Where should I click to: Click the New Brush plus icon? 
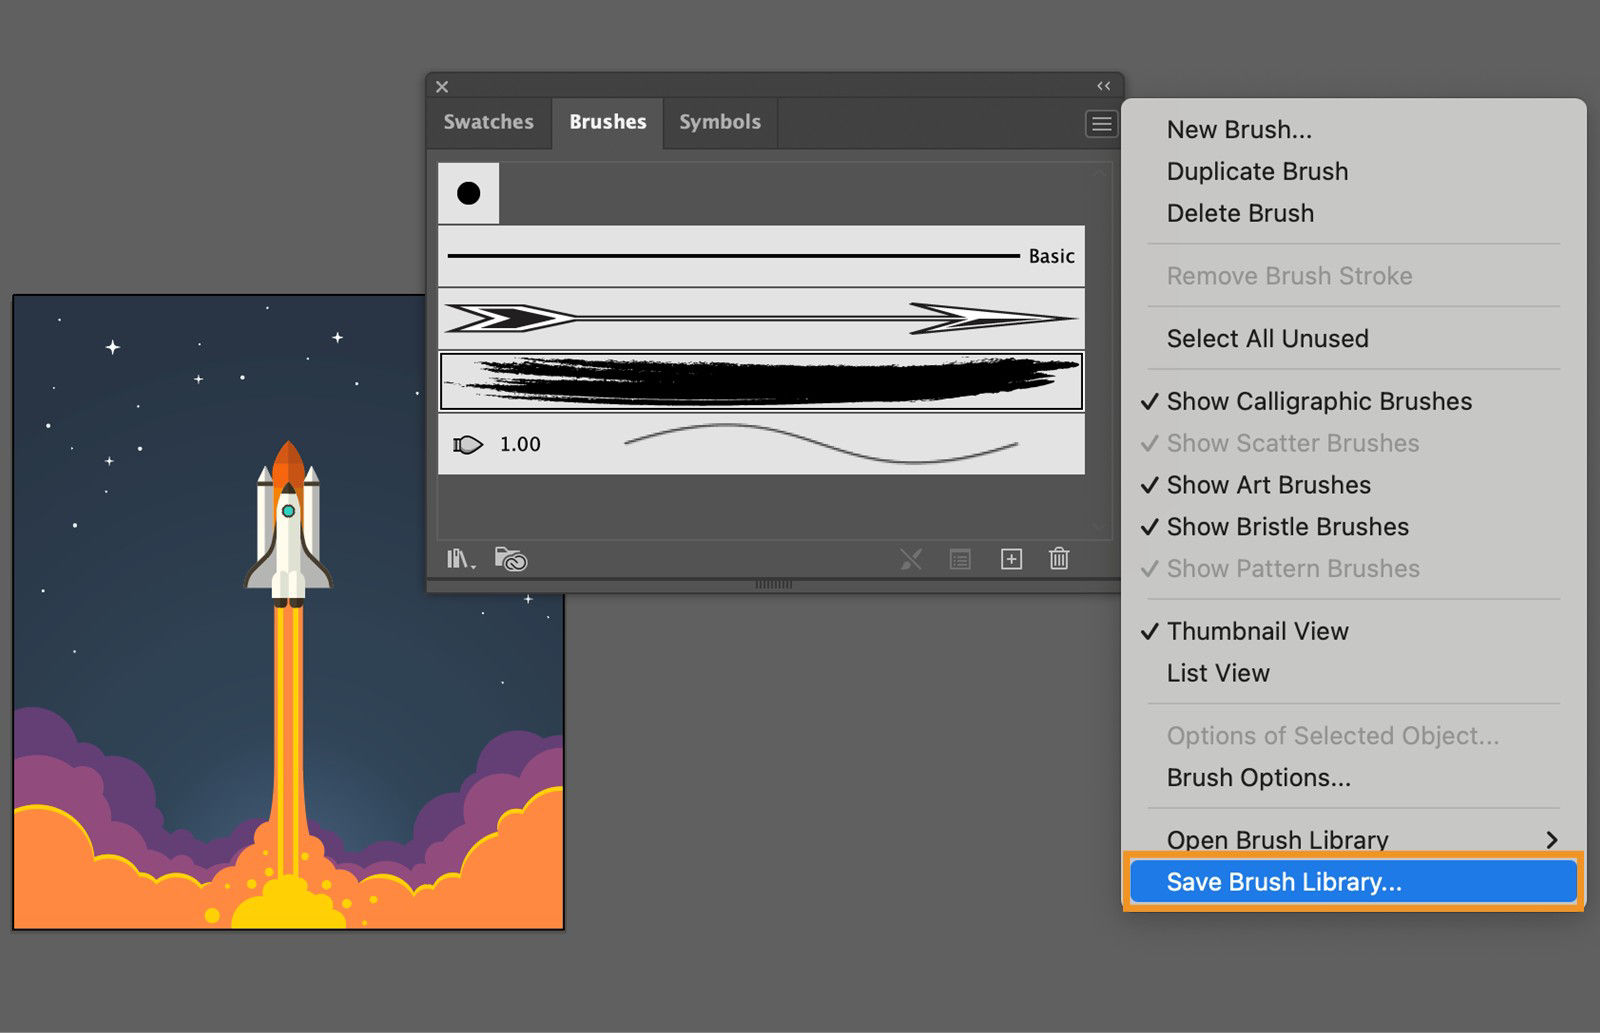(1010, 559)
